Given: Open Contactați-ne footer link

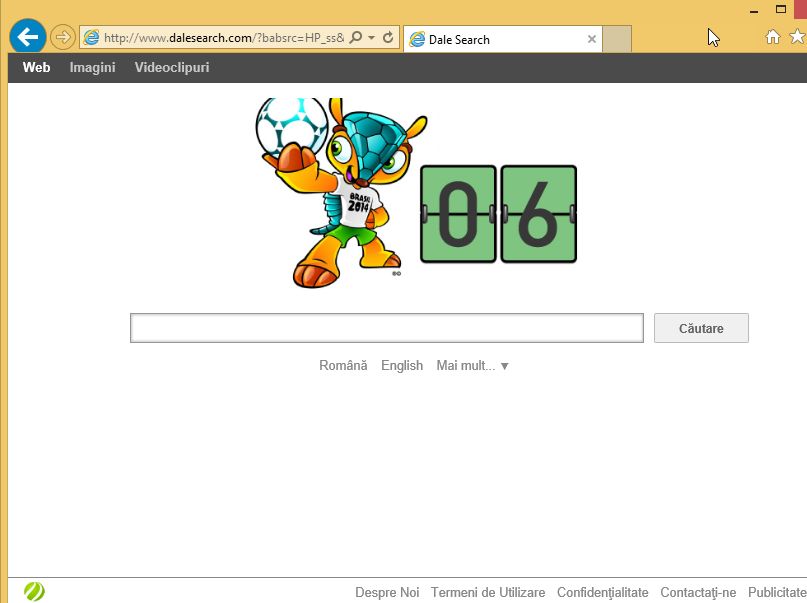Looking at the screenshot, I should coord(698,592).
